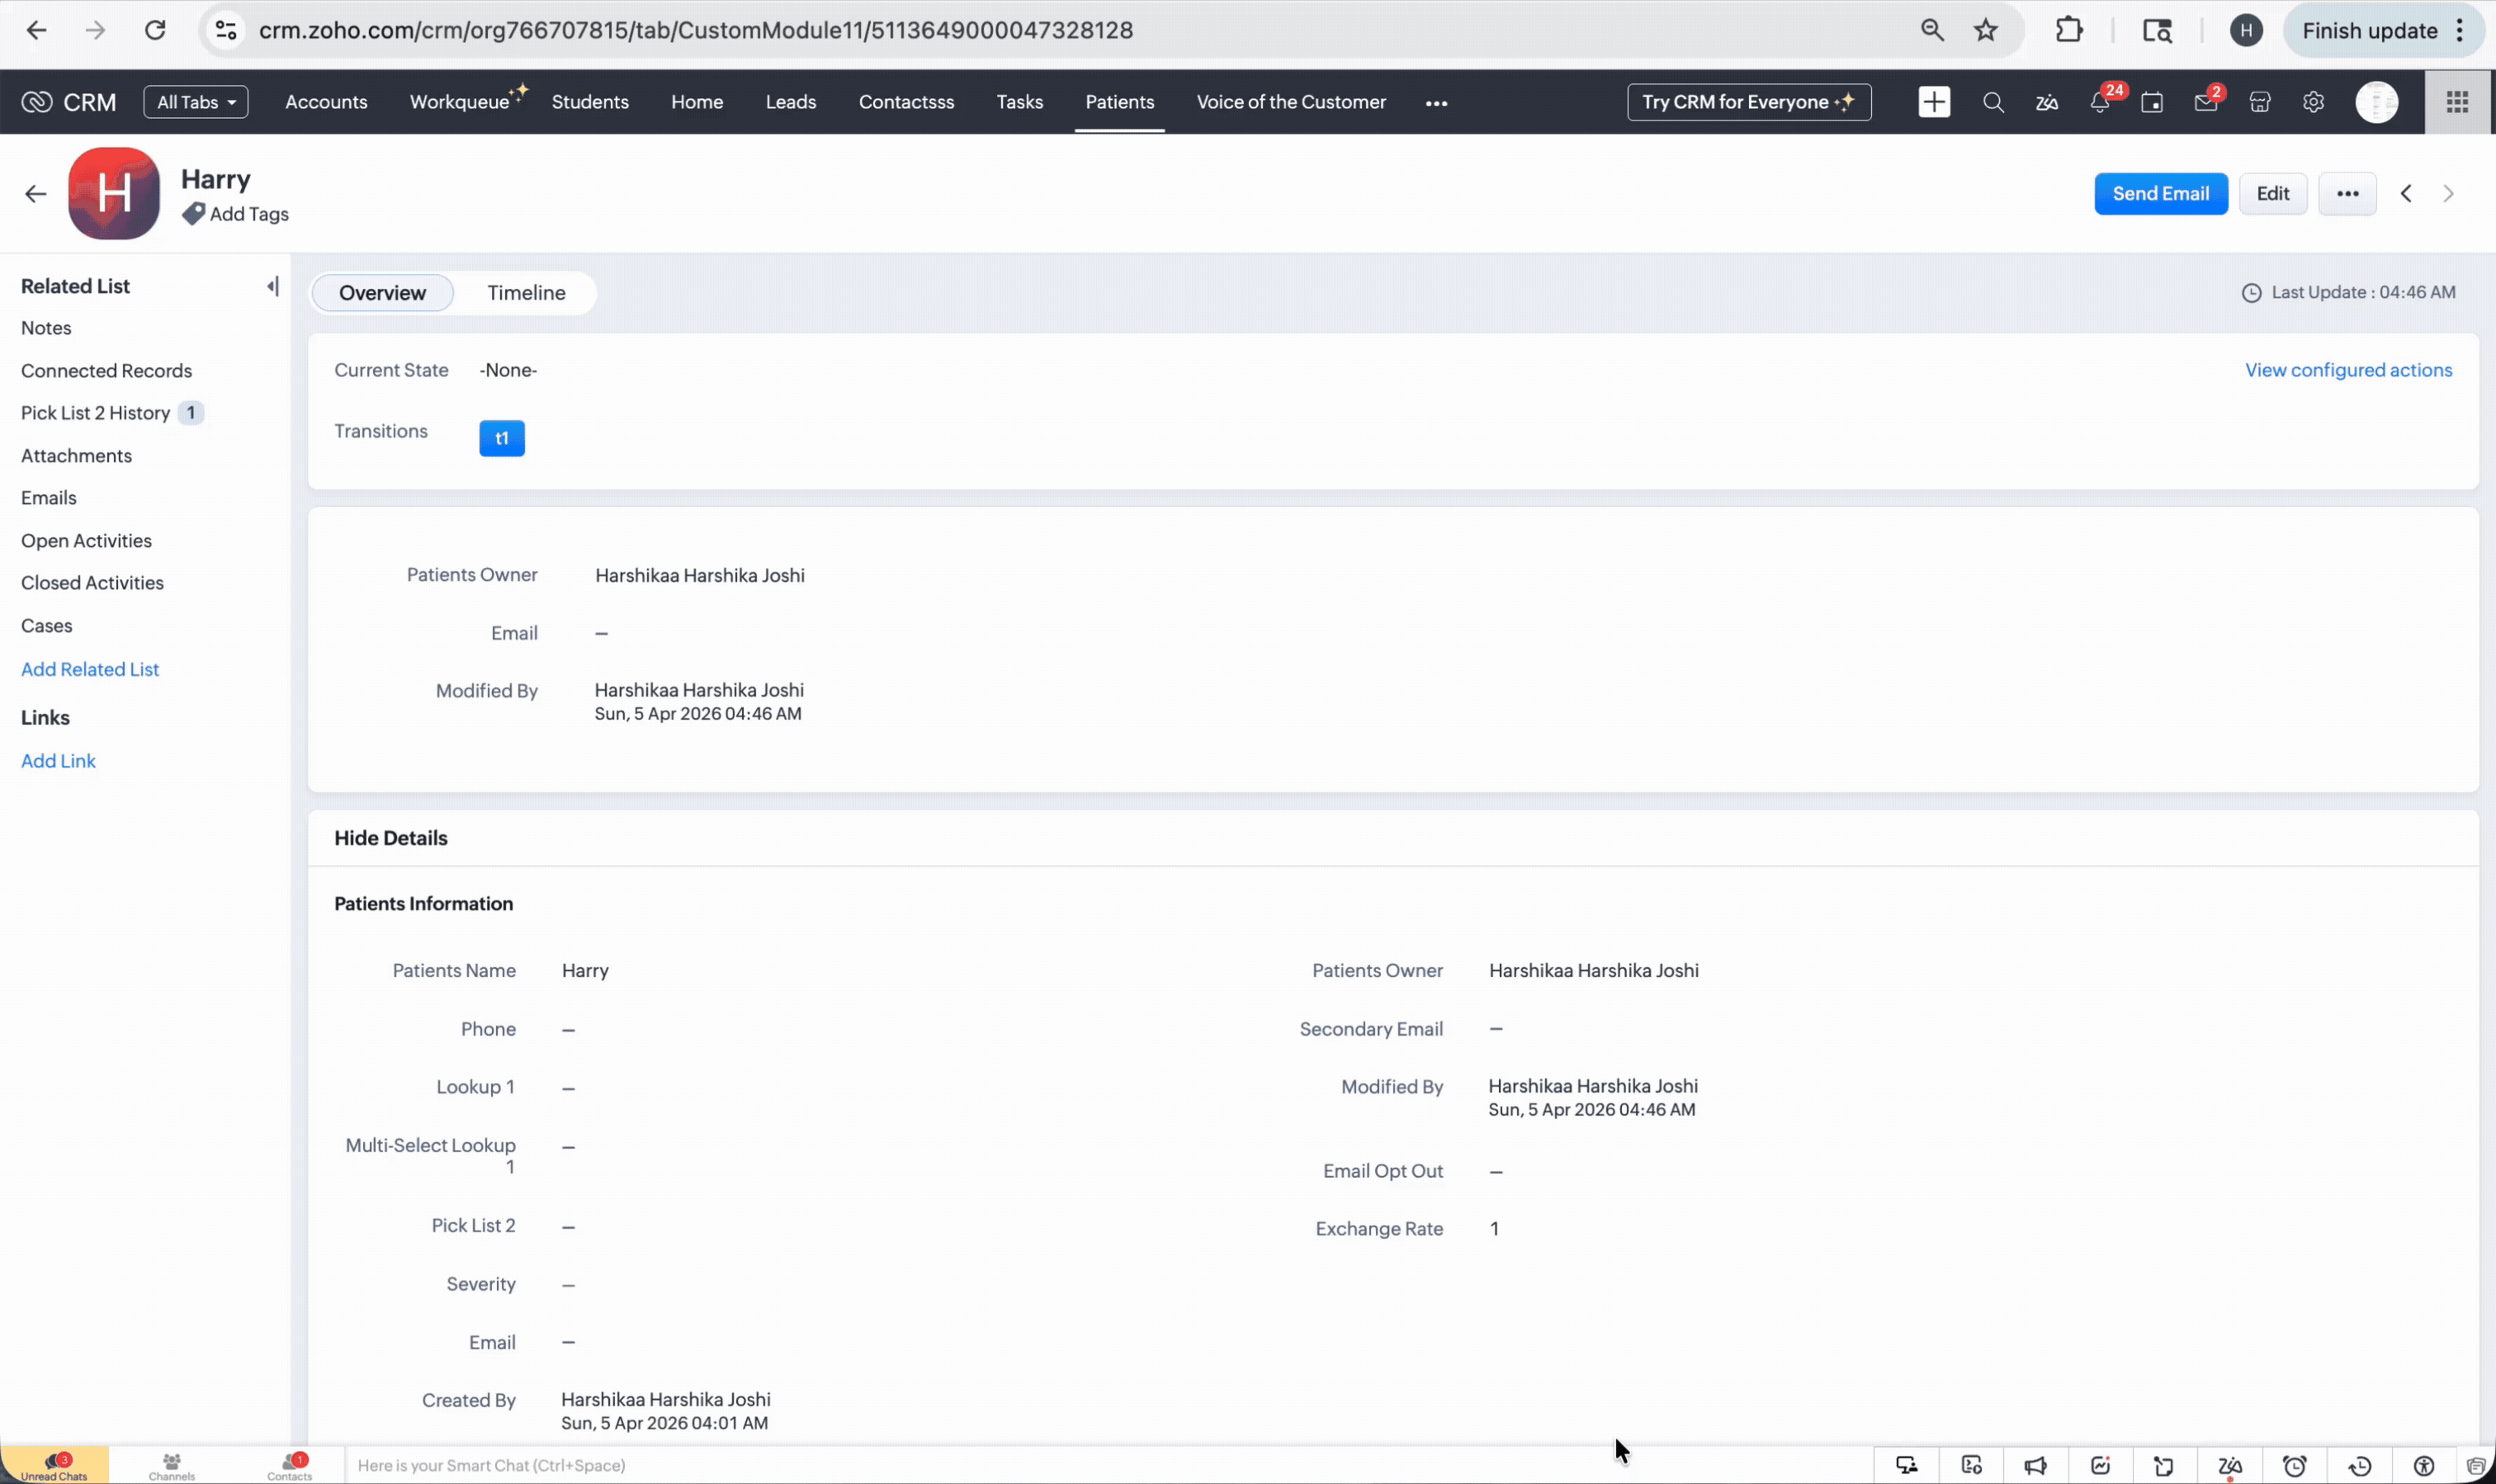The width and height of the screenshot is (2496, 1484).
Task: Open the mail icon with red badge
Action: (x=2205, y=103)
